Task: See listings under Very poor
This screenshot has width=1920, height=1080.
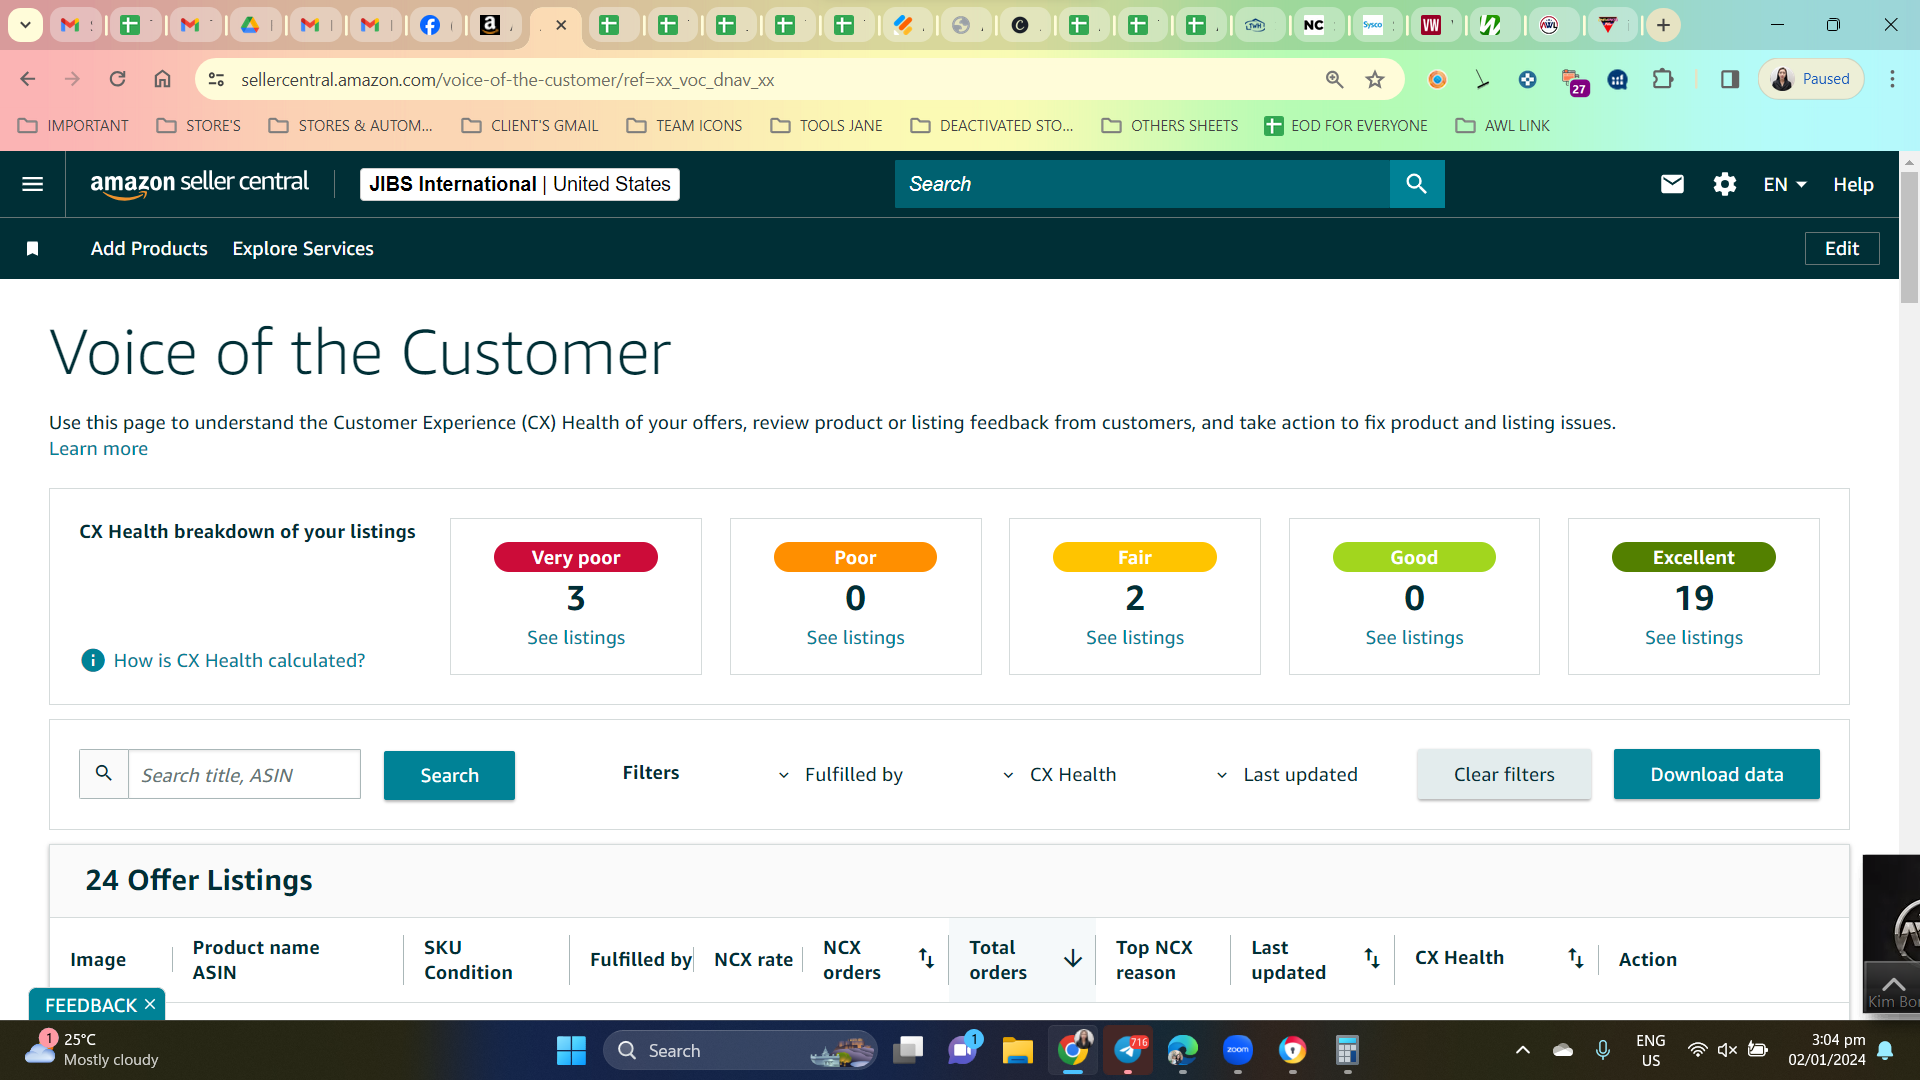Action: point(576,638)
